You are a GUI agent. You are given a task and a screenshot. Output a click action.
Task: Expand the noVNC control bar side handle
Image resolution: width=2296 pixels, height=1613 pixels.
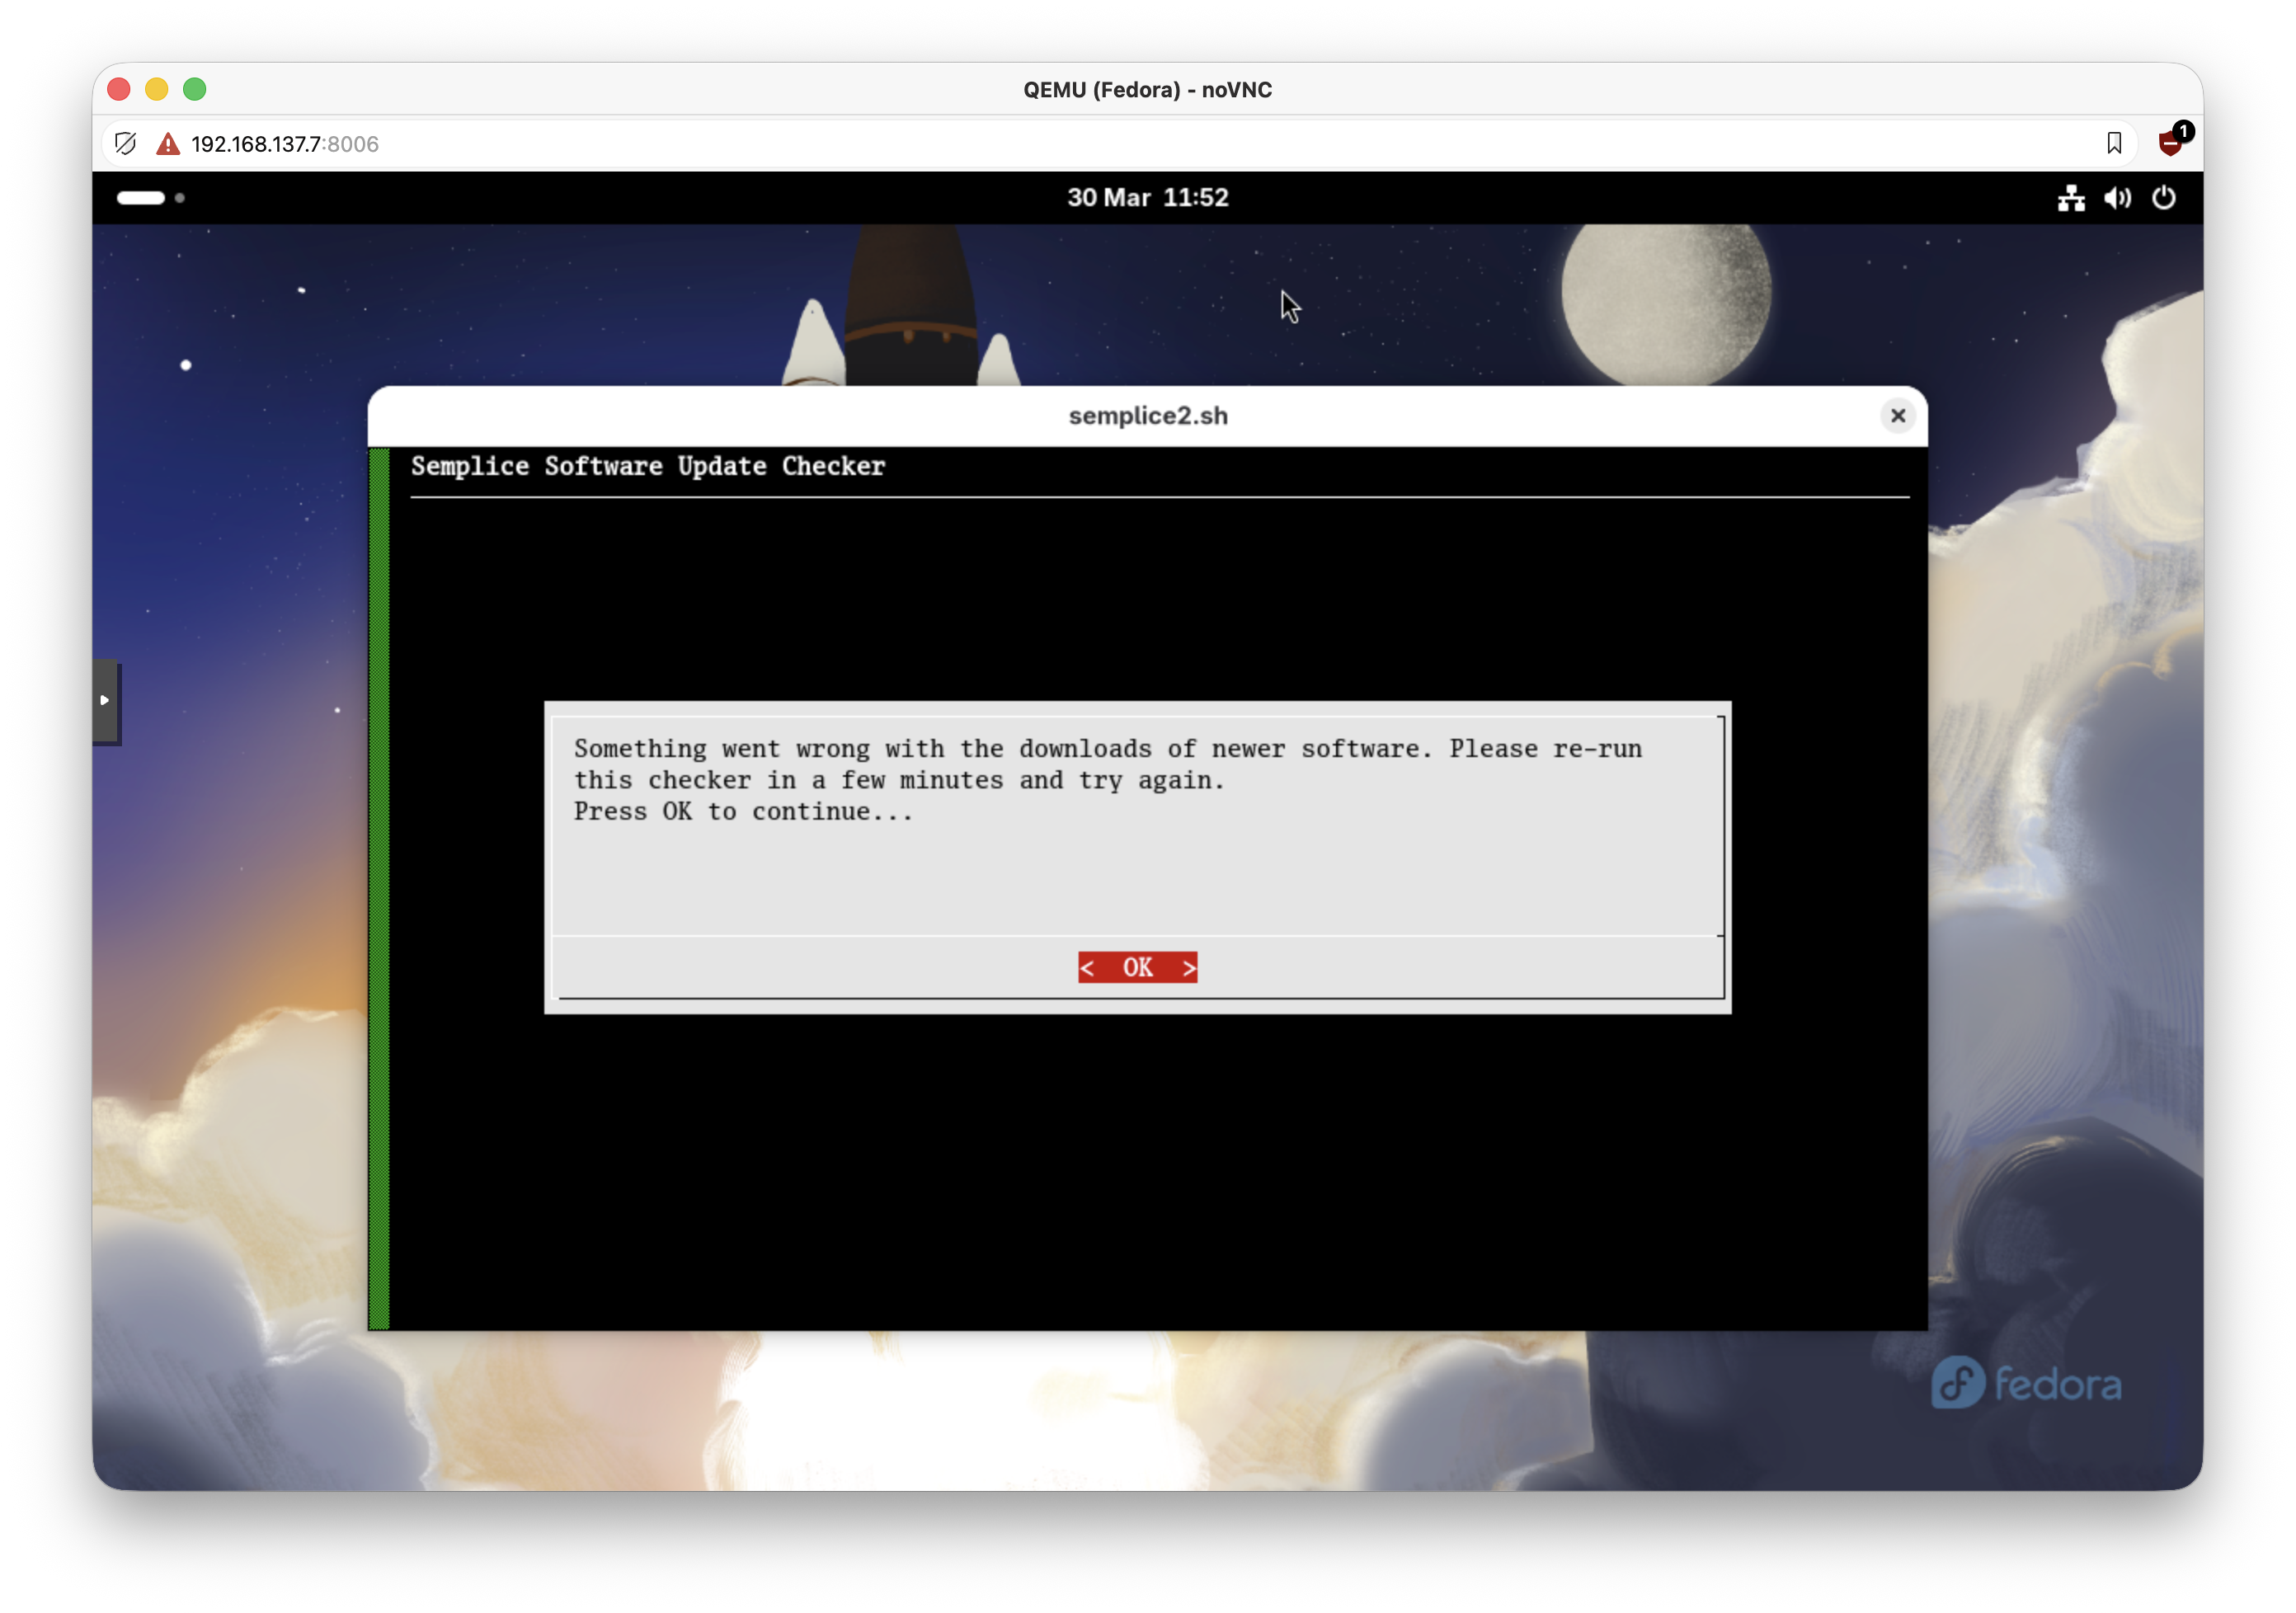pyautogui.click(x=105, y=701)
